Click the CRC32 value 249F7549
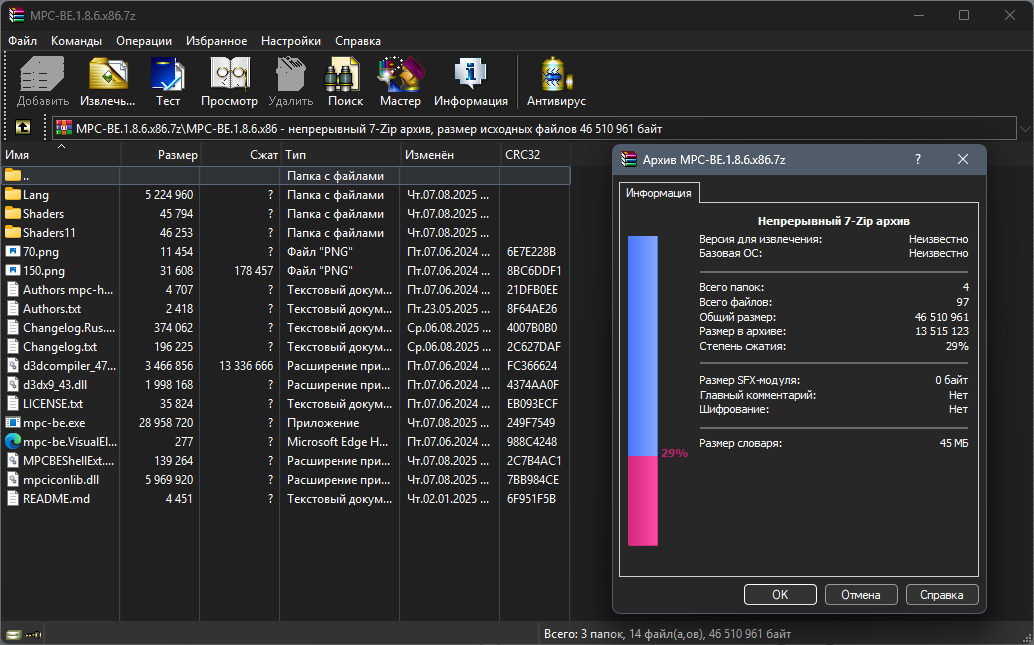Image resolution: width=1034 pixels, height=645 pixels. click(531, 422)
